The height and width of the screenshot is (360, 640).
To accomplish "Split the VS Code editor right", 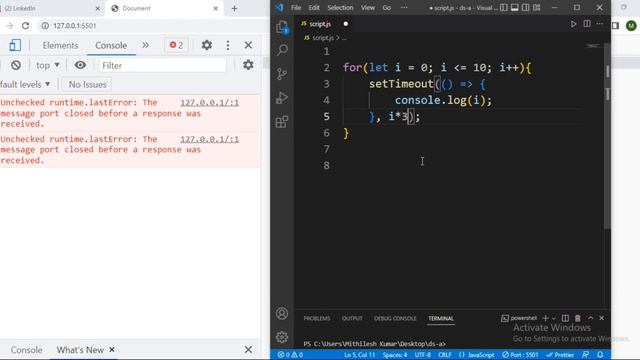I will point(587,24).
